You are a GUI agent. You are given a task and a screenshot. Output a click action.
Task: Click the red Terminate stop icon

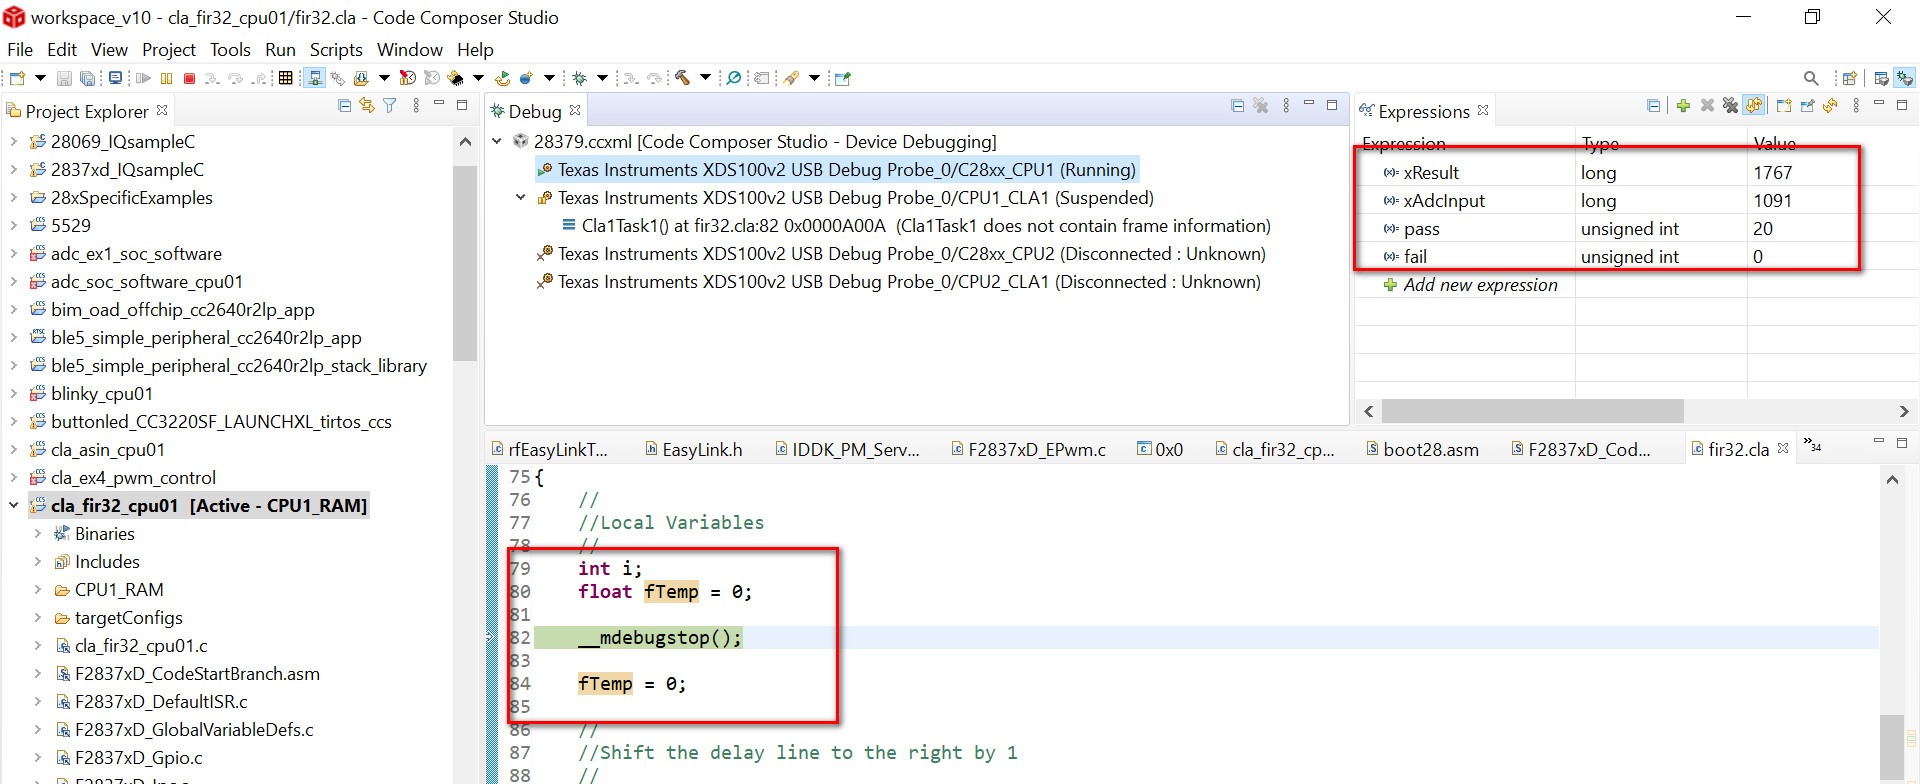(189, 78)
